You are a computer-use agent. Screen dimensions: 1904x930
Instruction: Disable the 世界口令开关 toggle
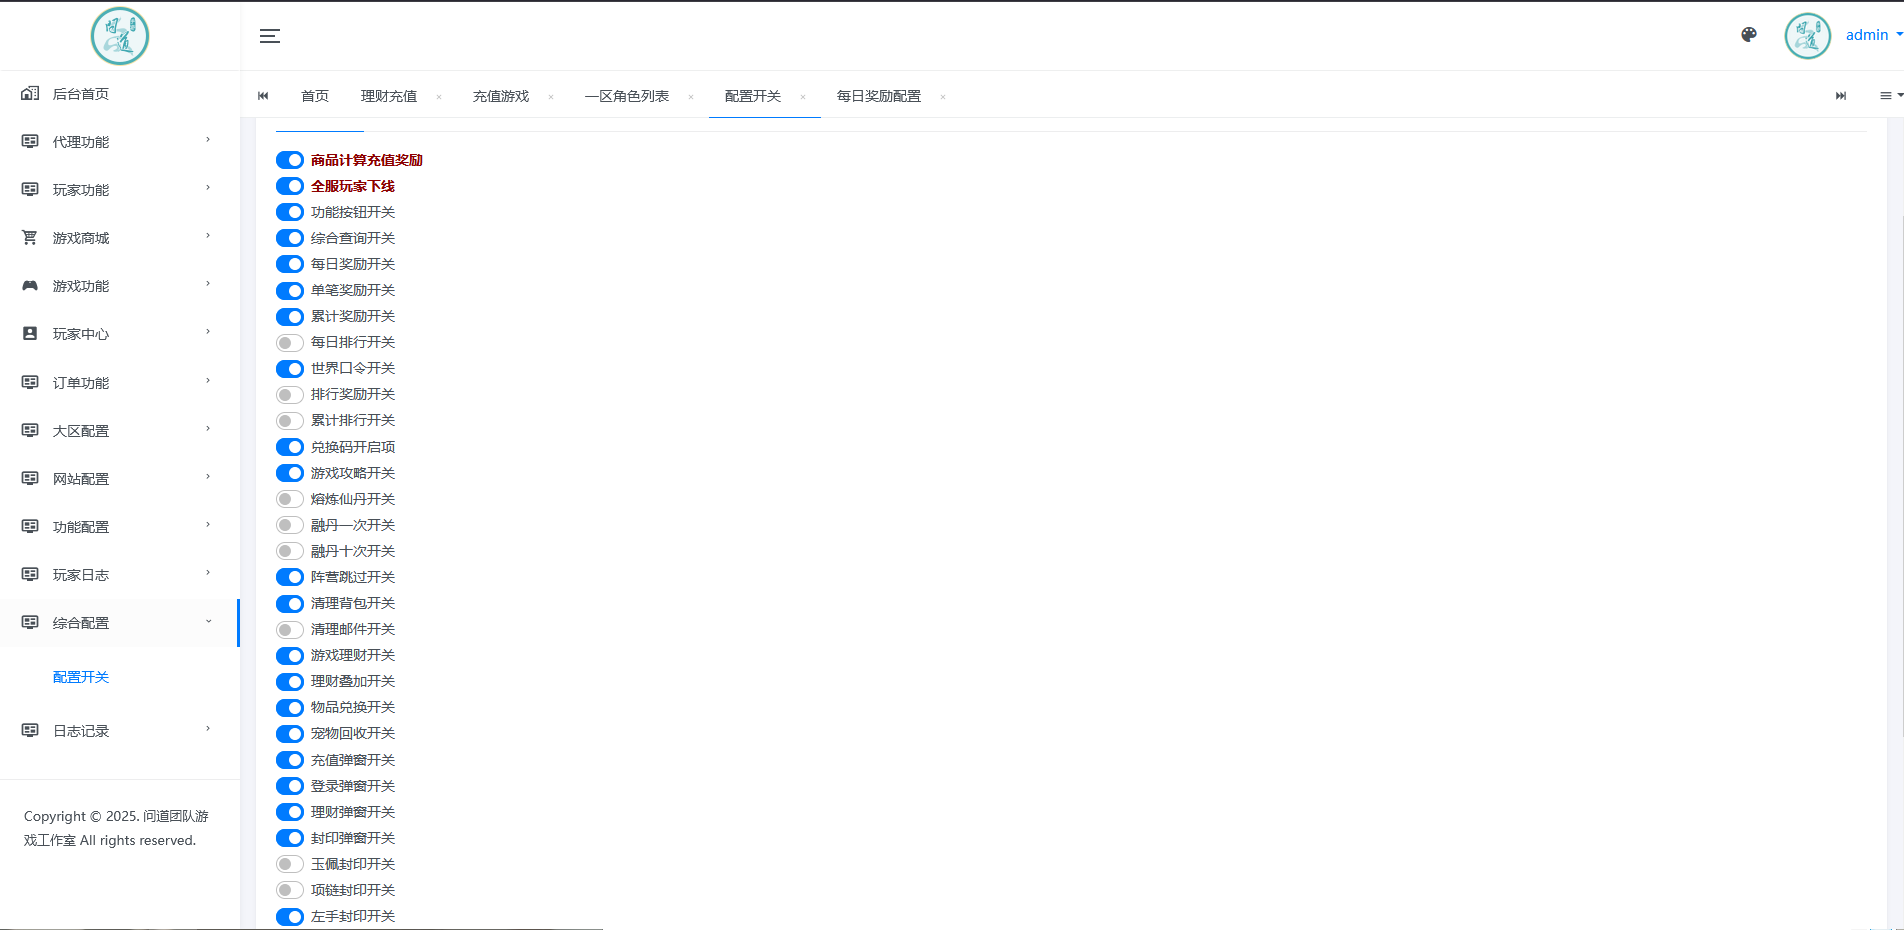coord(289,368)
